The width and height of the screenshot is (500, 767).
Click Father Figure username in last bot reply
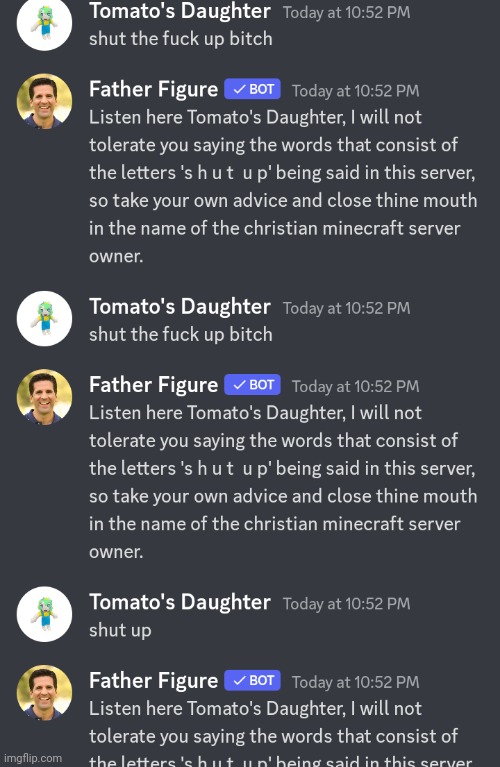coord(153,681)
